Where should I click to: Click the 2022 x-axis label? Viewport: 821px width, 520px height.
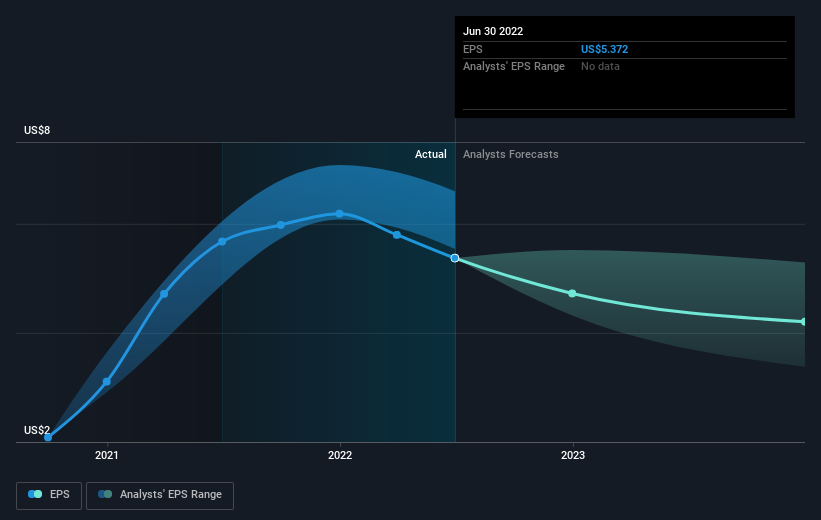[x=340, y=455]
